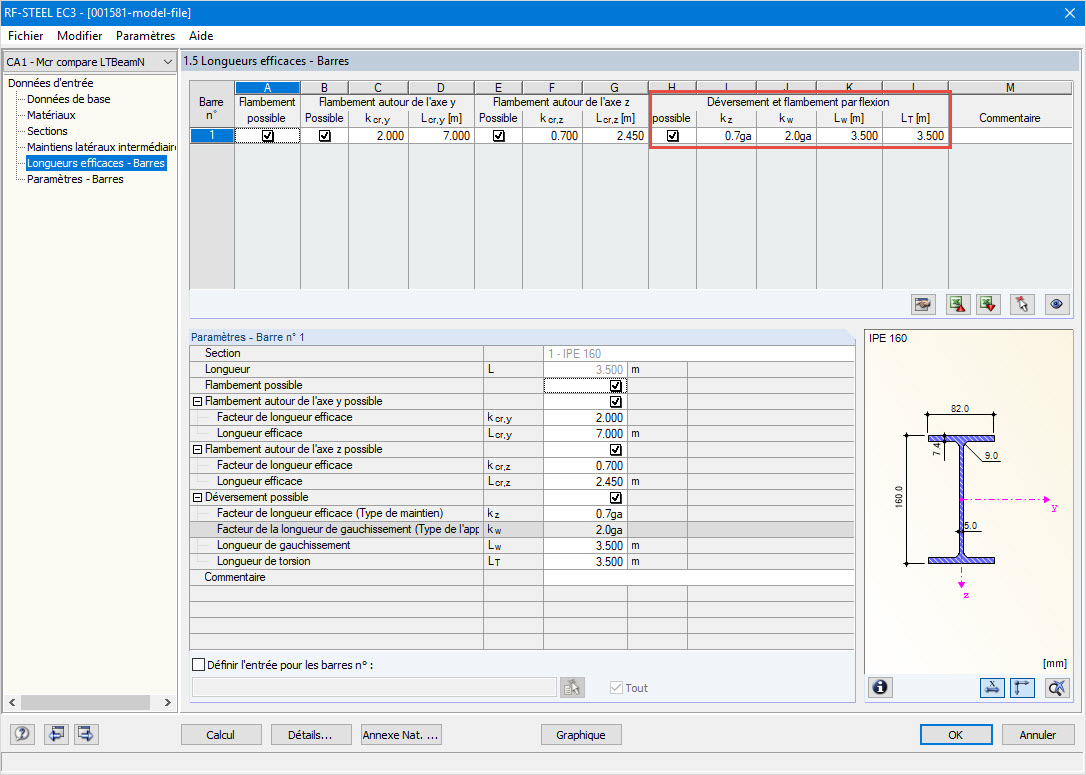
Task: Toggle Flambement possible checkbox in table row 1
Action: pyautogui.click(x=267, y=136)
